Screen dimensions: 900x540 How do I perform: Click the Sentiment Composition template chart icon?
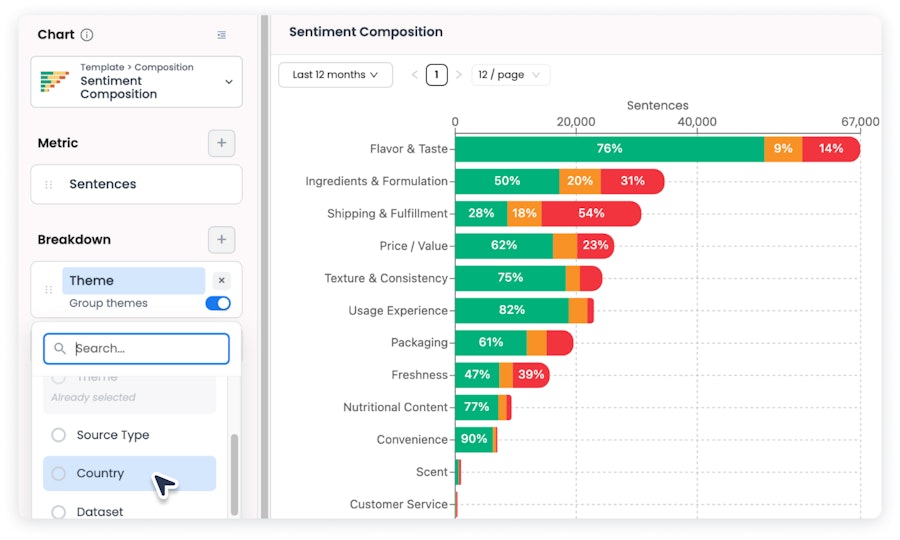[x=55, y=81]
